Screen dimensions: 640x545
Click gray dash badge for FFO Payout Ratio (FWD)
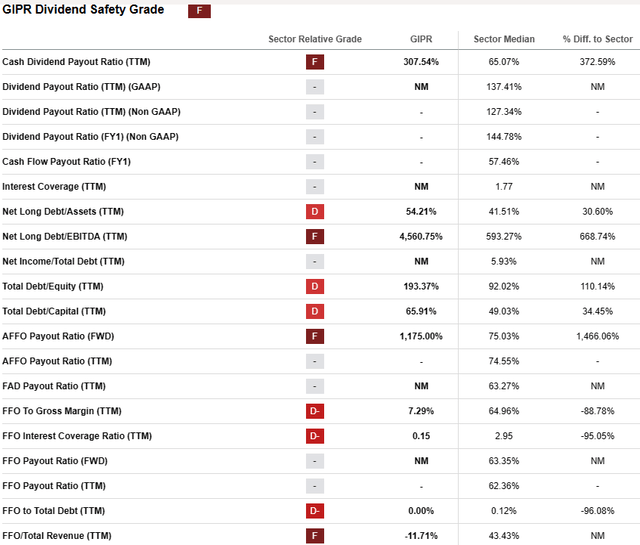(315, 461)
